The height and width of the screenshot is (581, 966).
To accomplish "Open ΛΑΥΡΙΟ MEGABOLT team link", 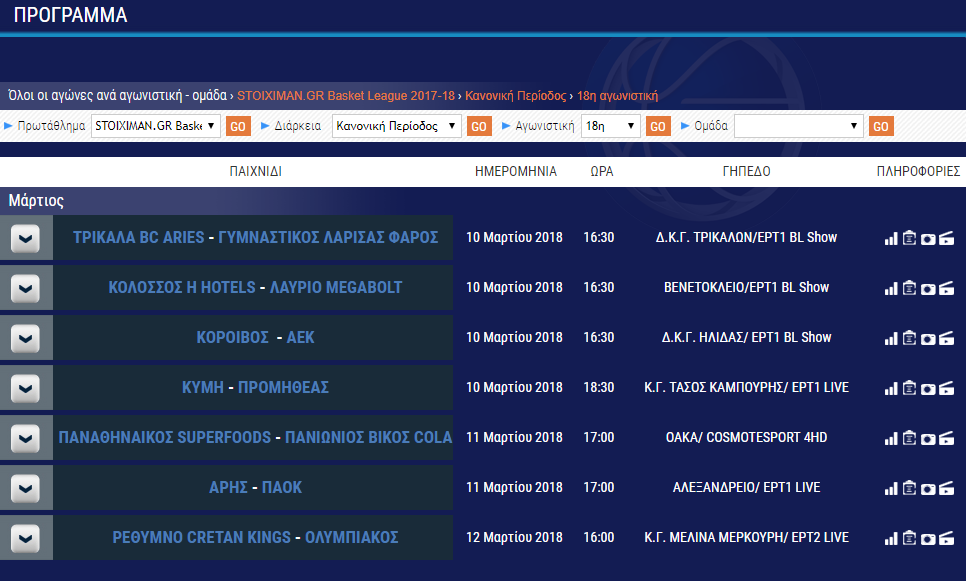I will point(336,287).
